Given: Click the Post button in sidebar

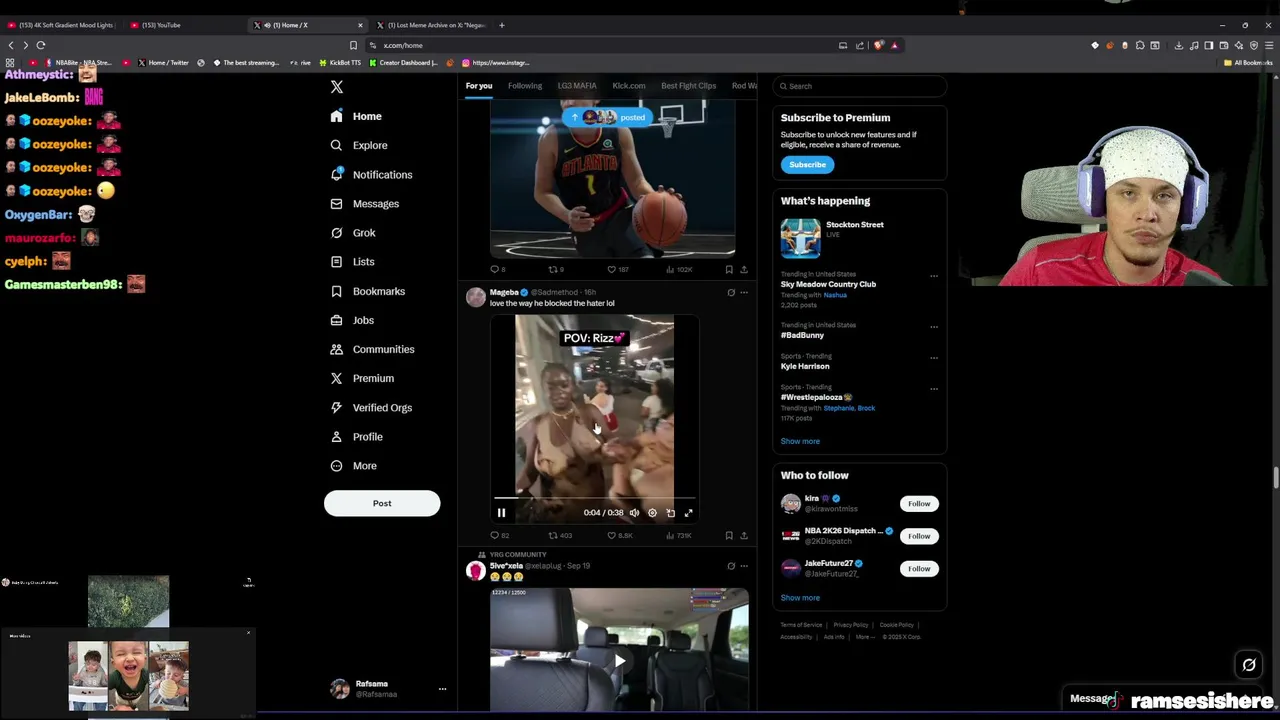Looking at the screenshot, I should pyautogui.click(x=382, y=503).
